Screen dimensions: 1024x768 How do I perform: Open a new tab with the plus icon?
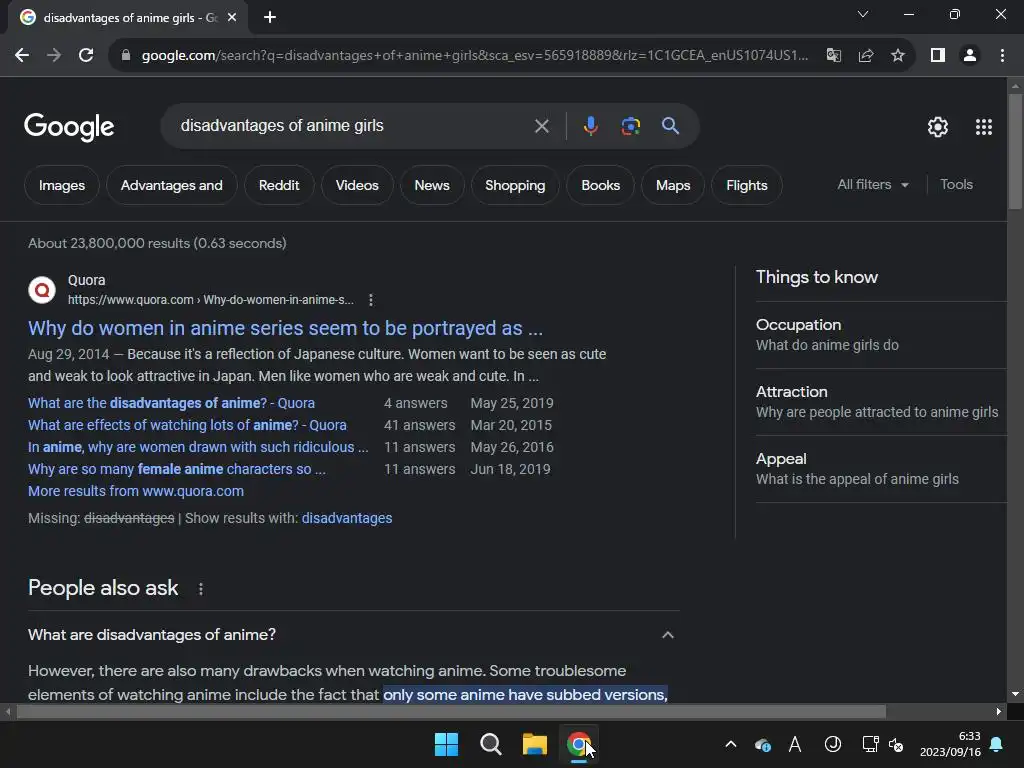(270, 18)
